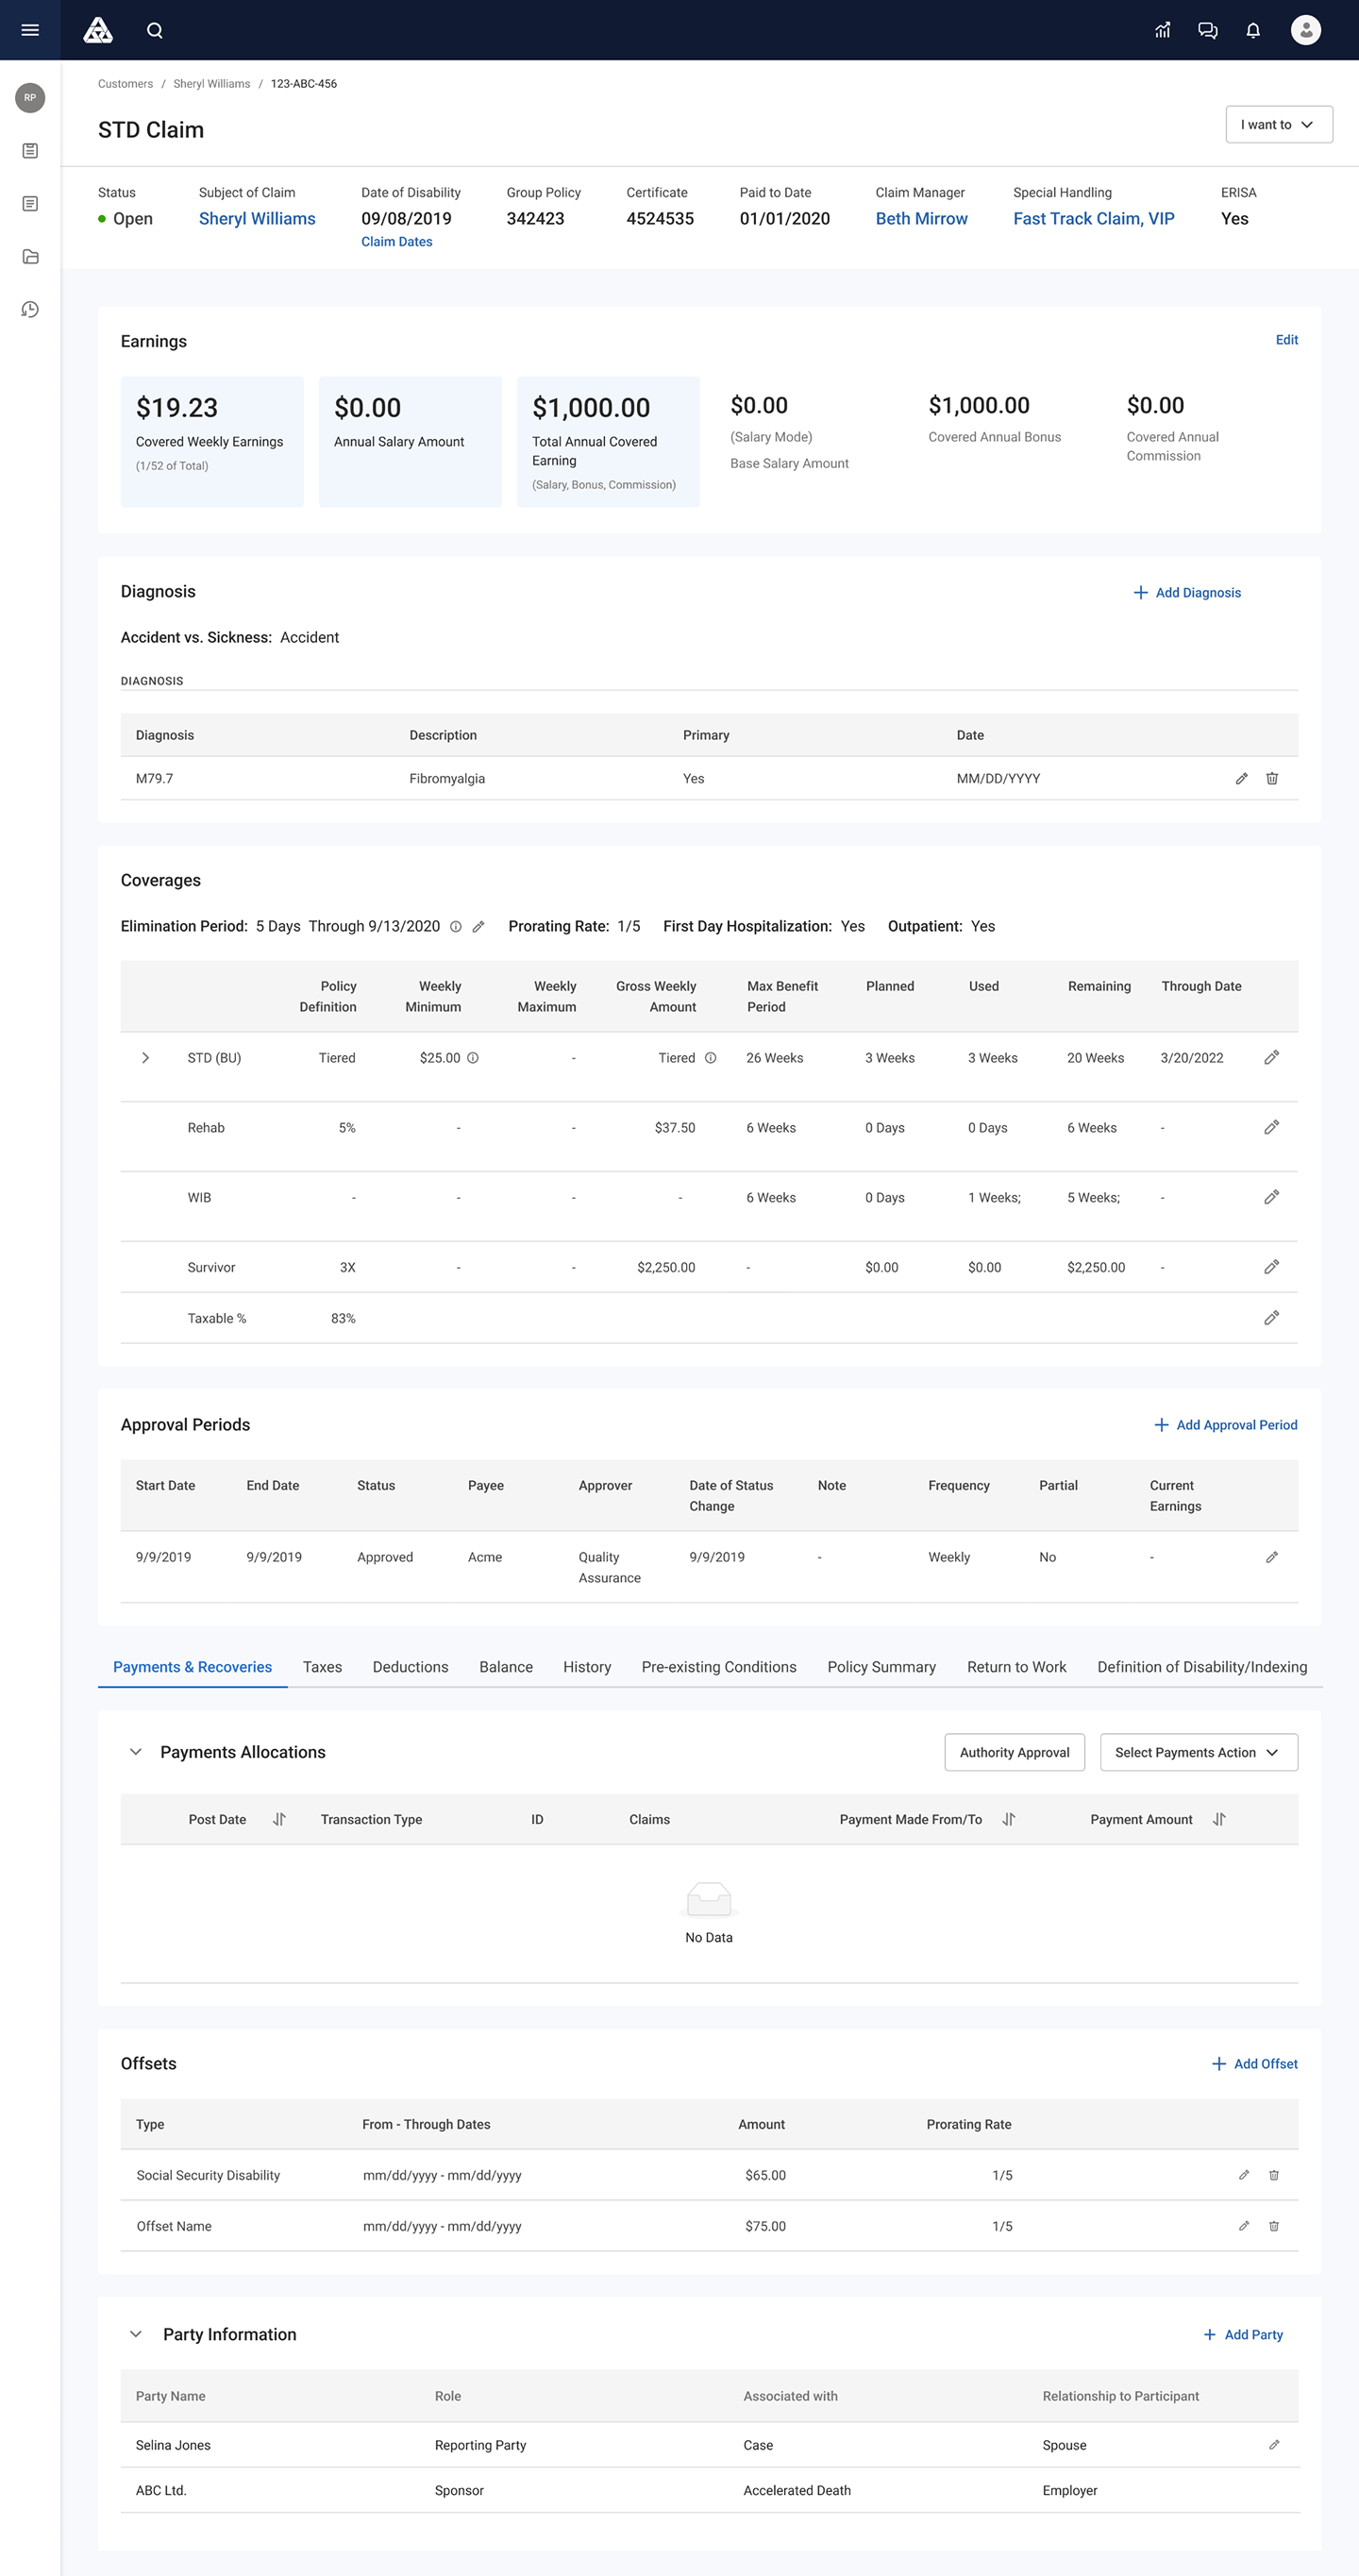Click the RP avatar in sidebar
The width and height of the screenshot is (1359, 2576).
click(30, 98)
